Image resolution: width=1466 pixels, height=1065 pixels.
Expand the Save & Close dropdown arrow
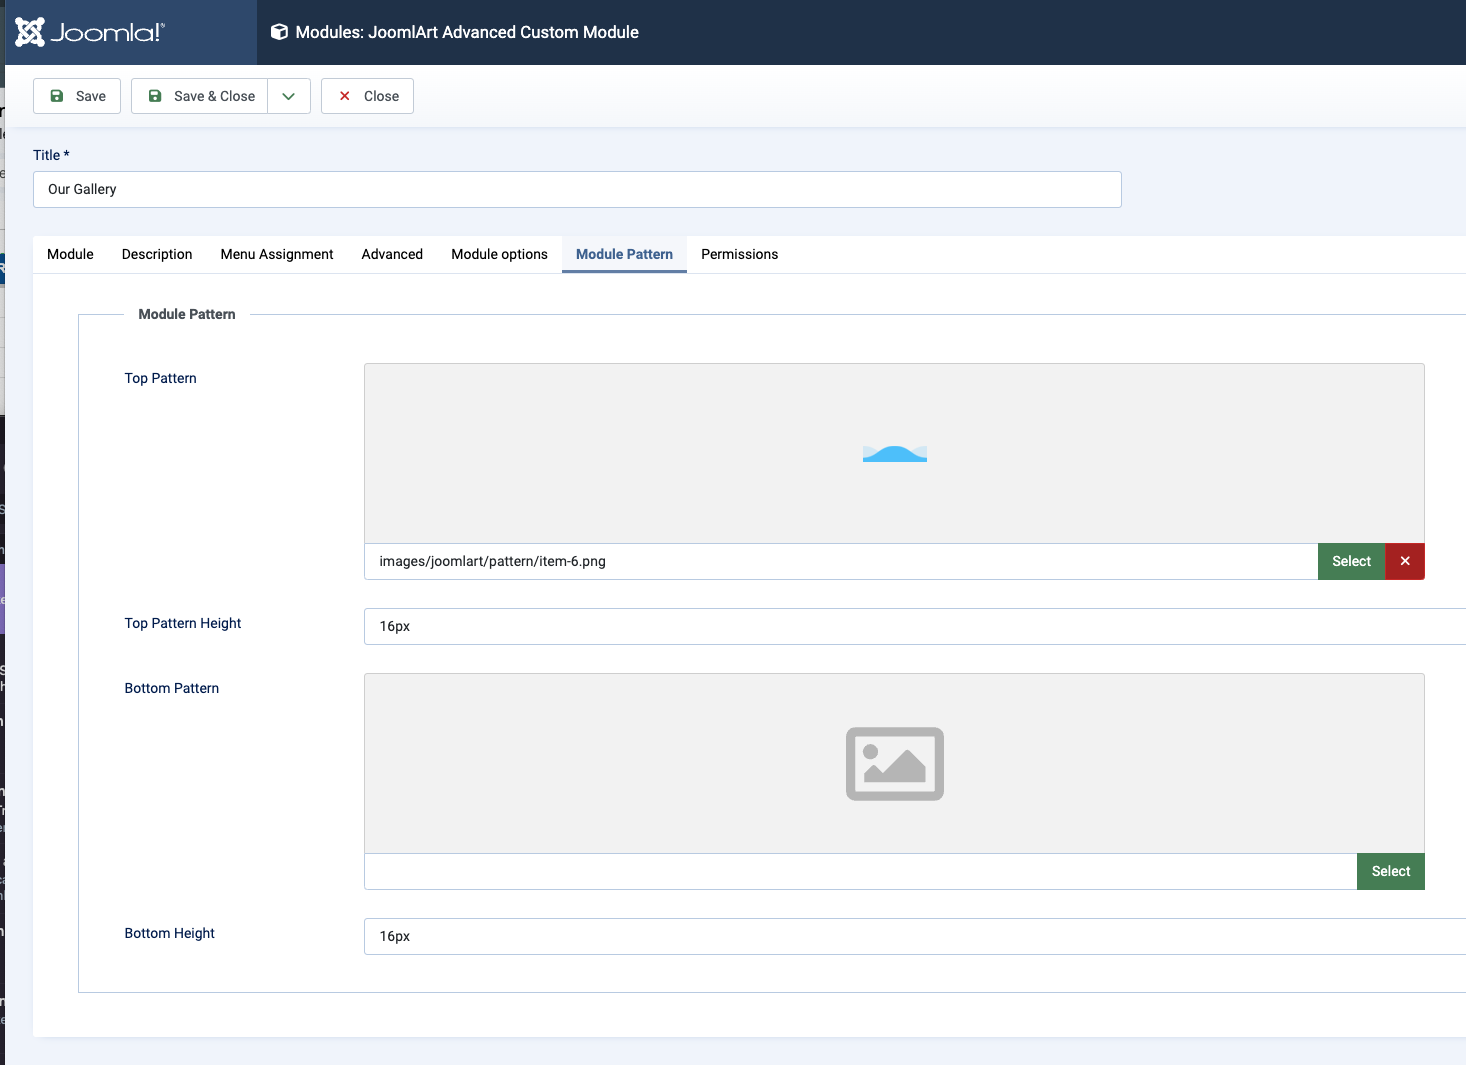(289, 96)
